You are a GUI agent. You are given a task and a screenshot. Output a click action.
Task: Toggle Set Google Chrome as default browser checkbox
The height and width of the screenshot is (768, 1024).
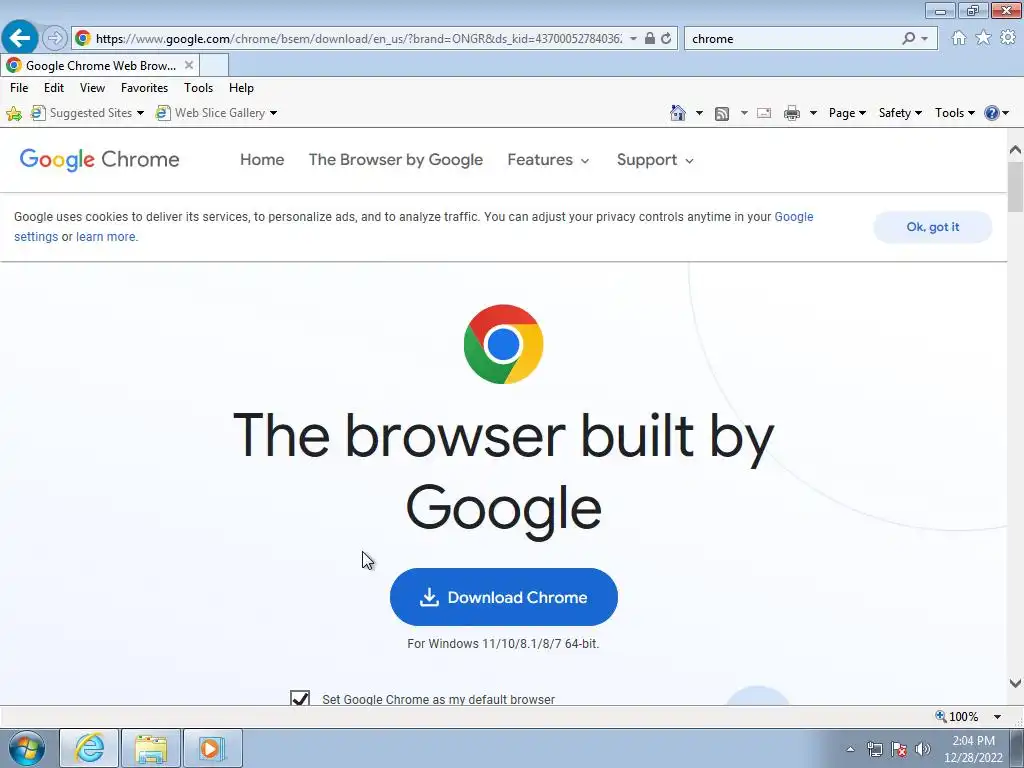coord(300,698)
